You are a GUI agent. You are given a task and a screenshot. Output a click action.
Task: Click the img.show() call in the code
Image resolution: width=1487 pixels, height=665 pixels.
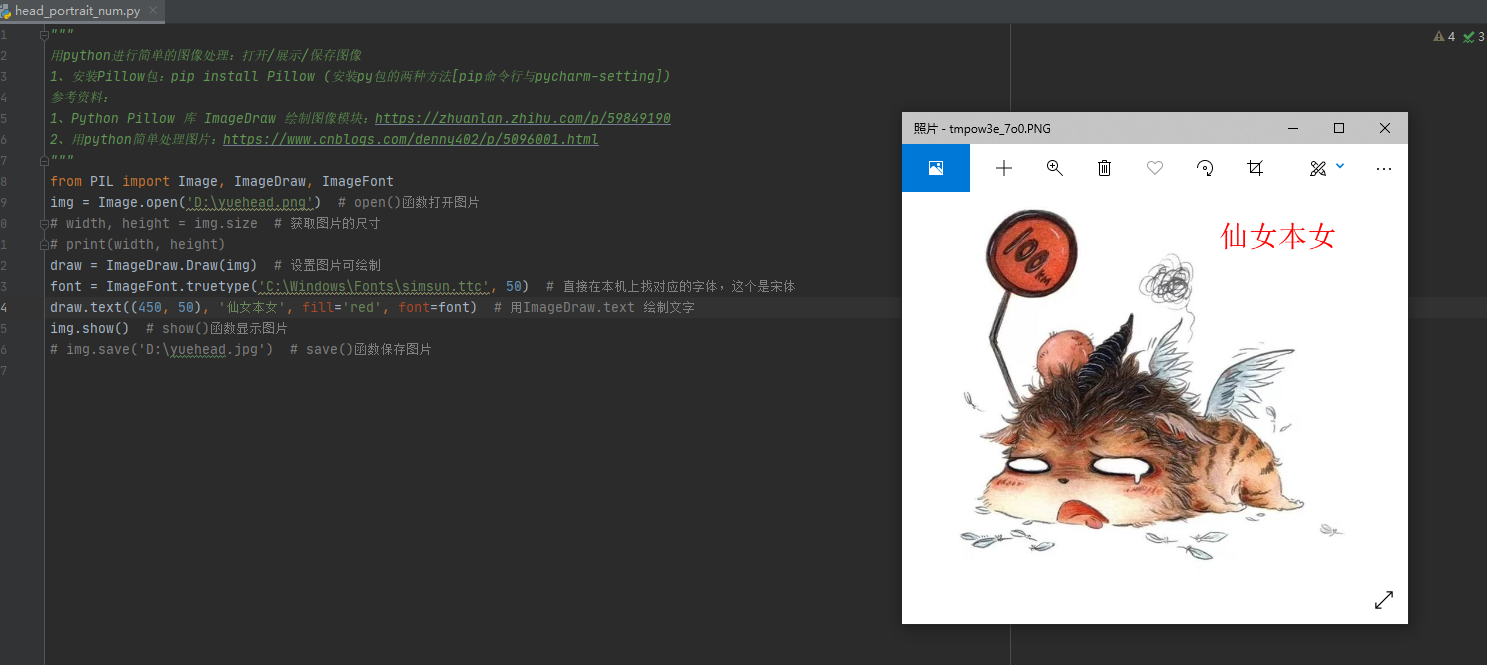point(90,328)
